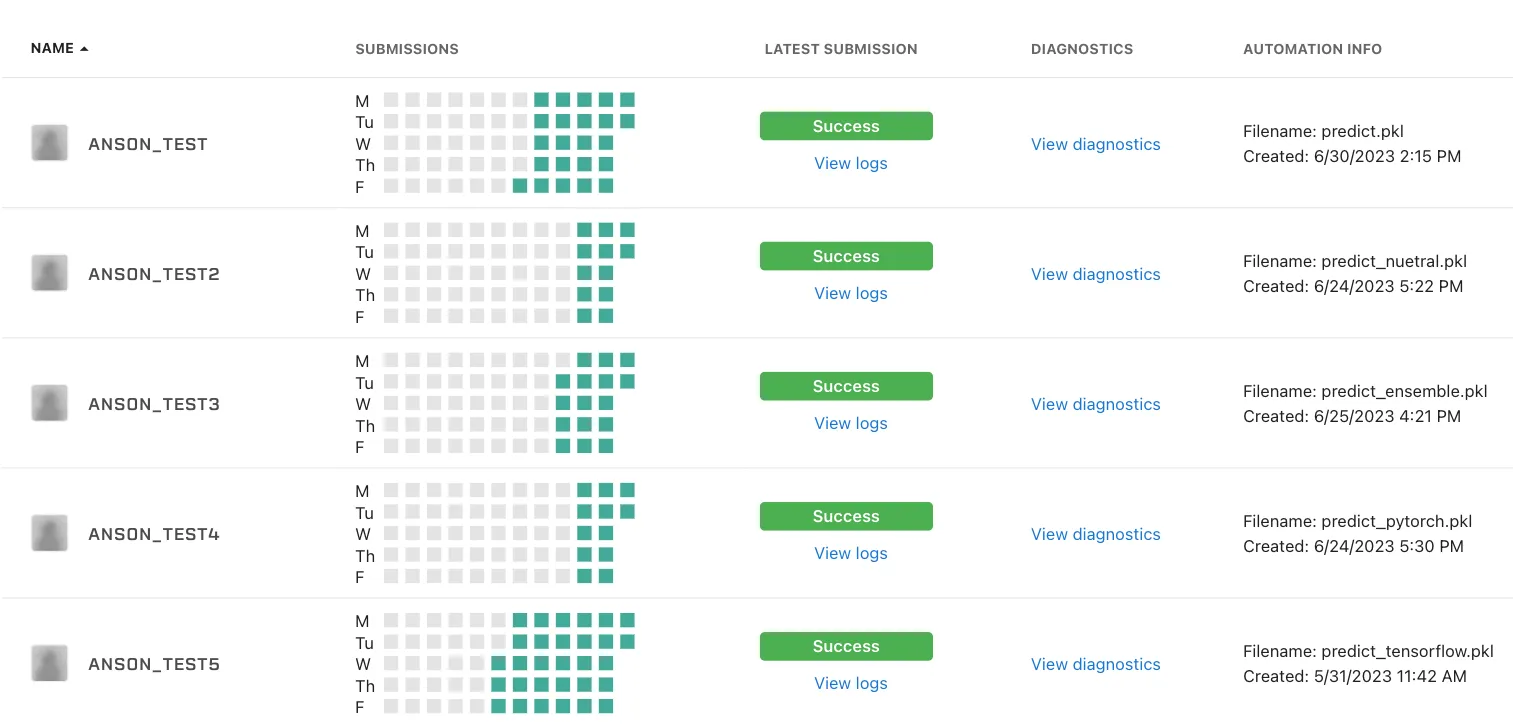Click the ANSON_TEST5 Friday row's first green square
The width and height of the screenshot is (1513, 726).
pos(498,706)
